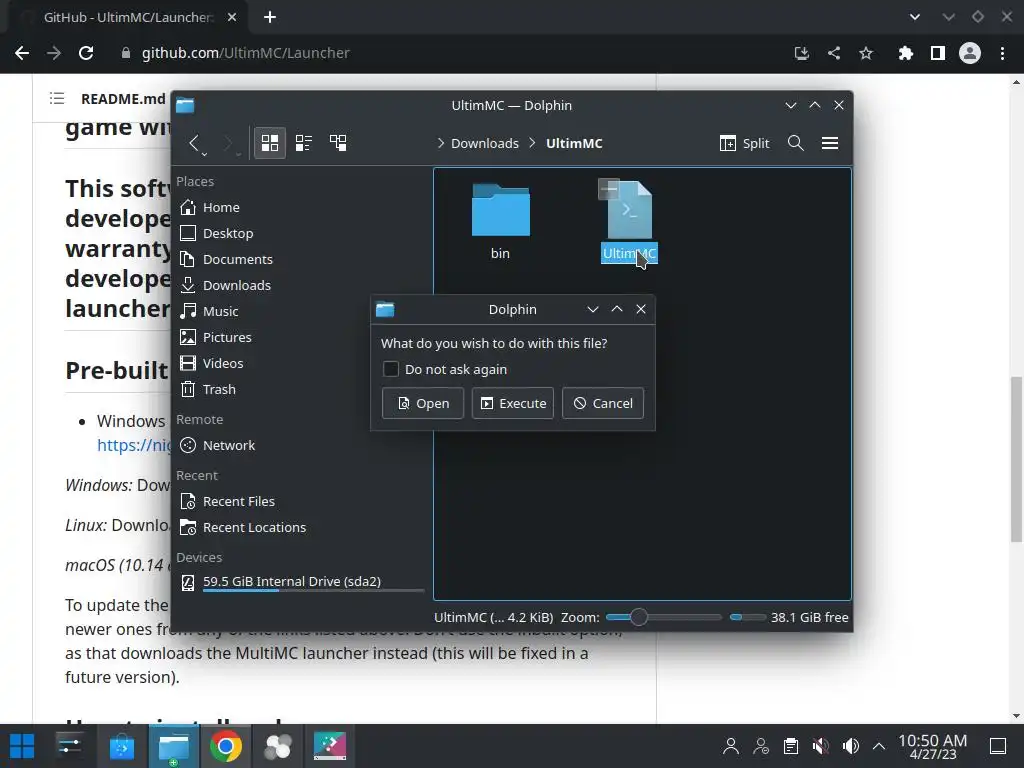This screenshot has height=768, width=1024.
Task: Open Chrome profile avatar menu
Action: pos(970,53)
